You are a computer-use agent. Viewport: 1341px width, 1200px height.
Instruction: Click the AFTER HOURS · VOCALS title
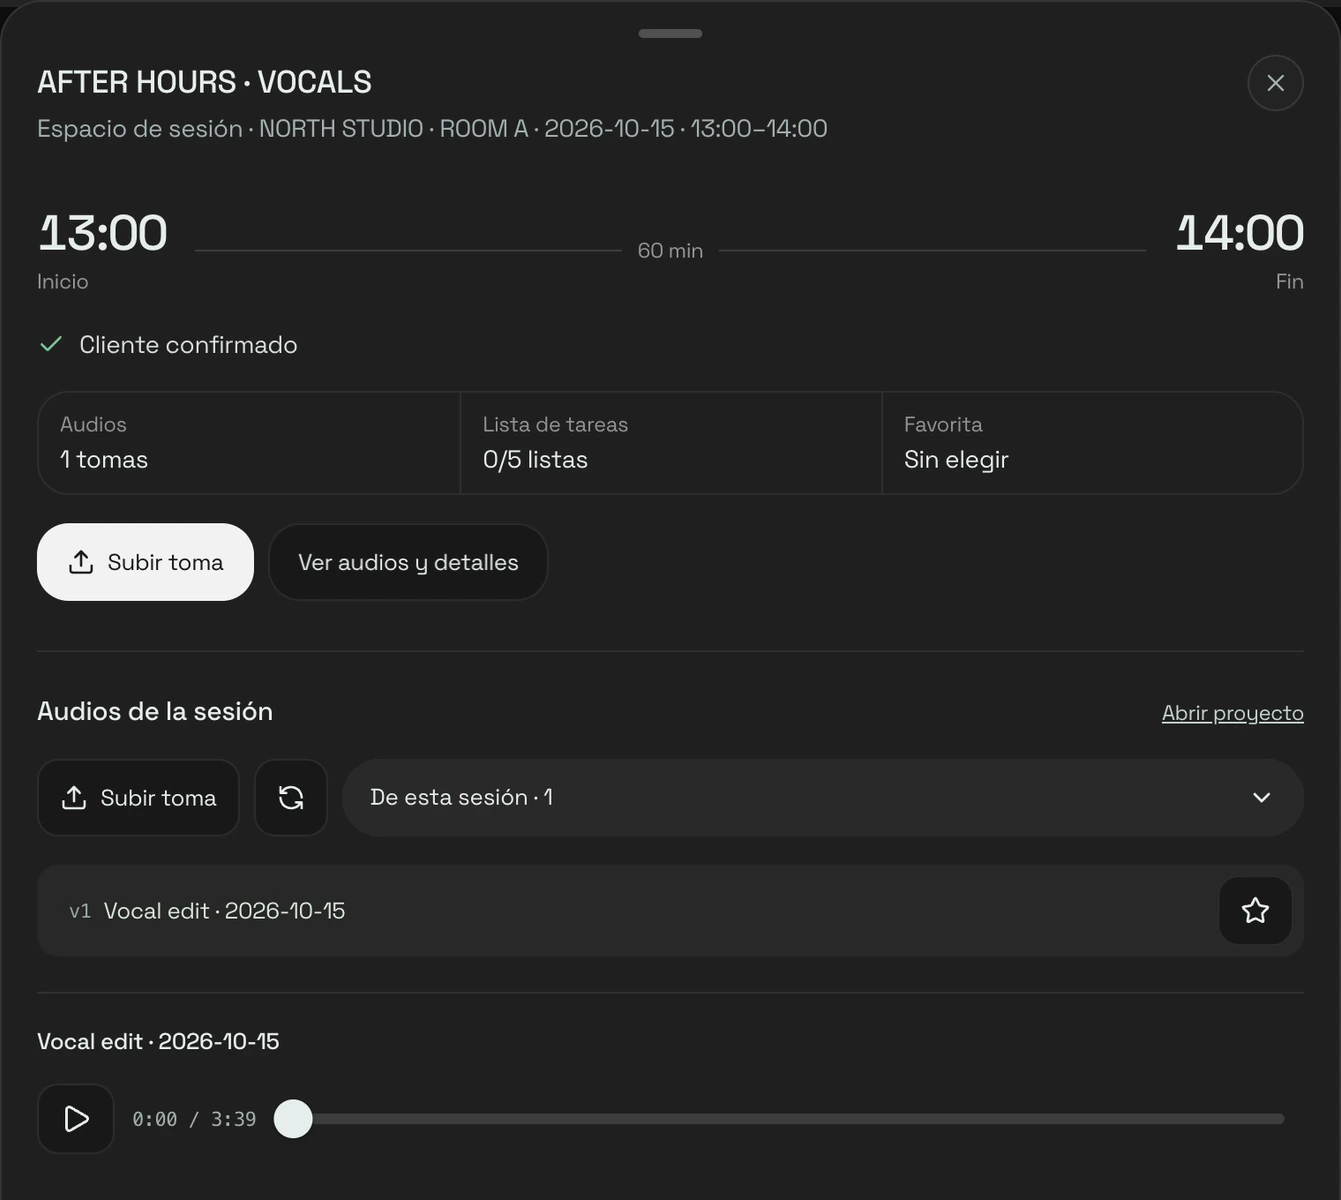tap(204, 82)
